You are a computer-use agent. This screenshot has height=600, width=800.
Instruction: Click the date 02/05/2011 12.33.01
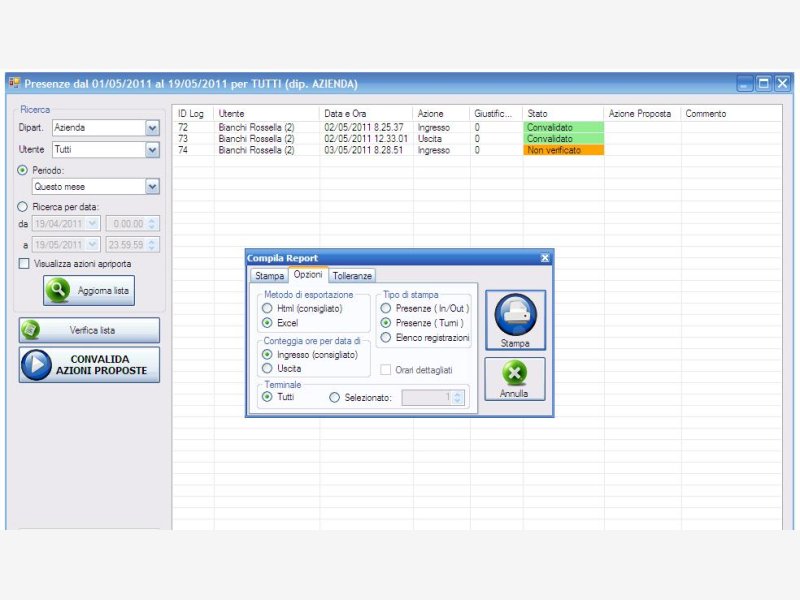pos(366,138)
